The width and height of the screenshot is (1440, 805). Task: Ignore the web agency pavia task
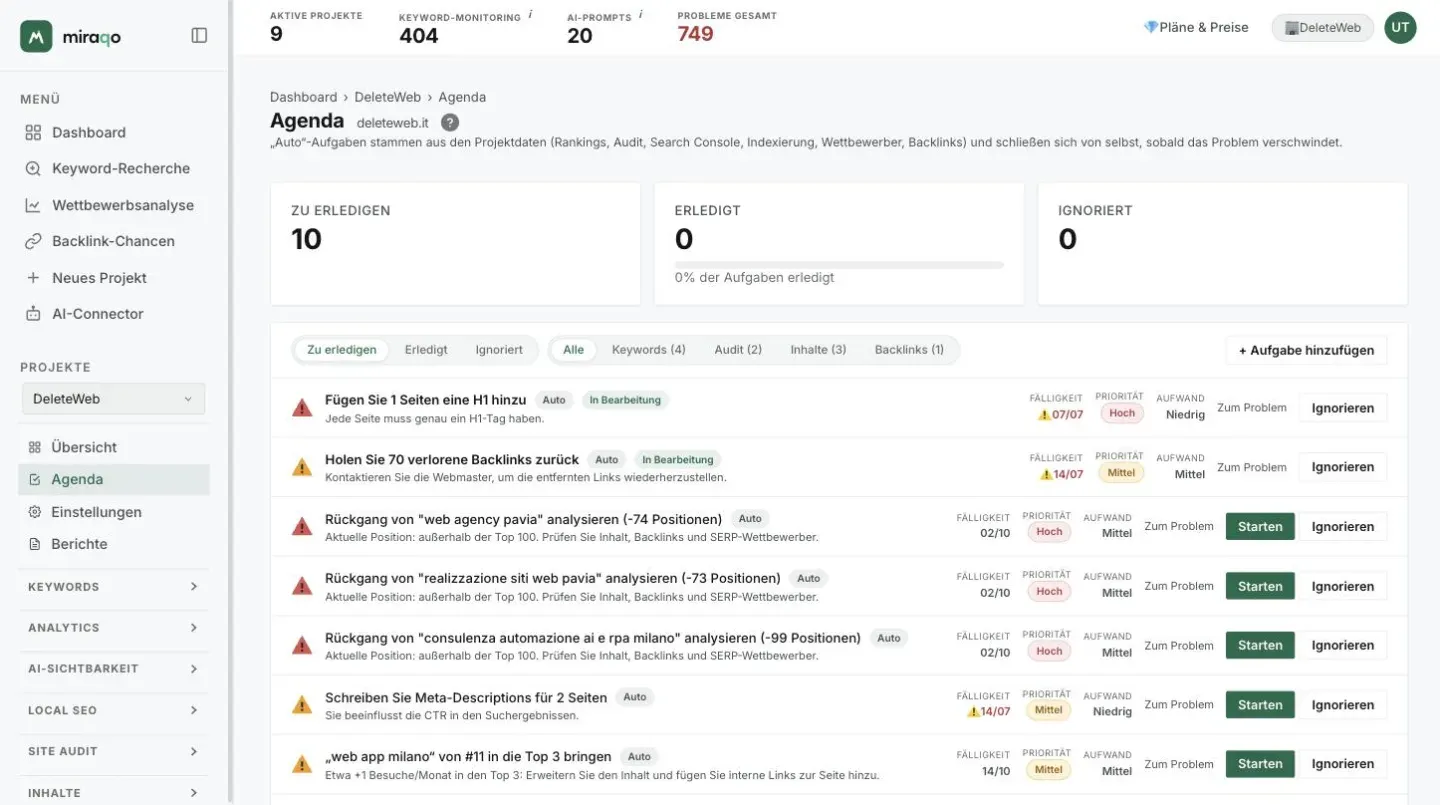pos(1343,526)
